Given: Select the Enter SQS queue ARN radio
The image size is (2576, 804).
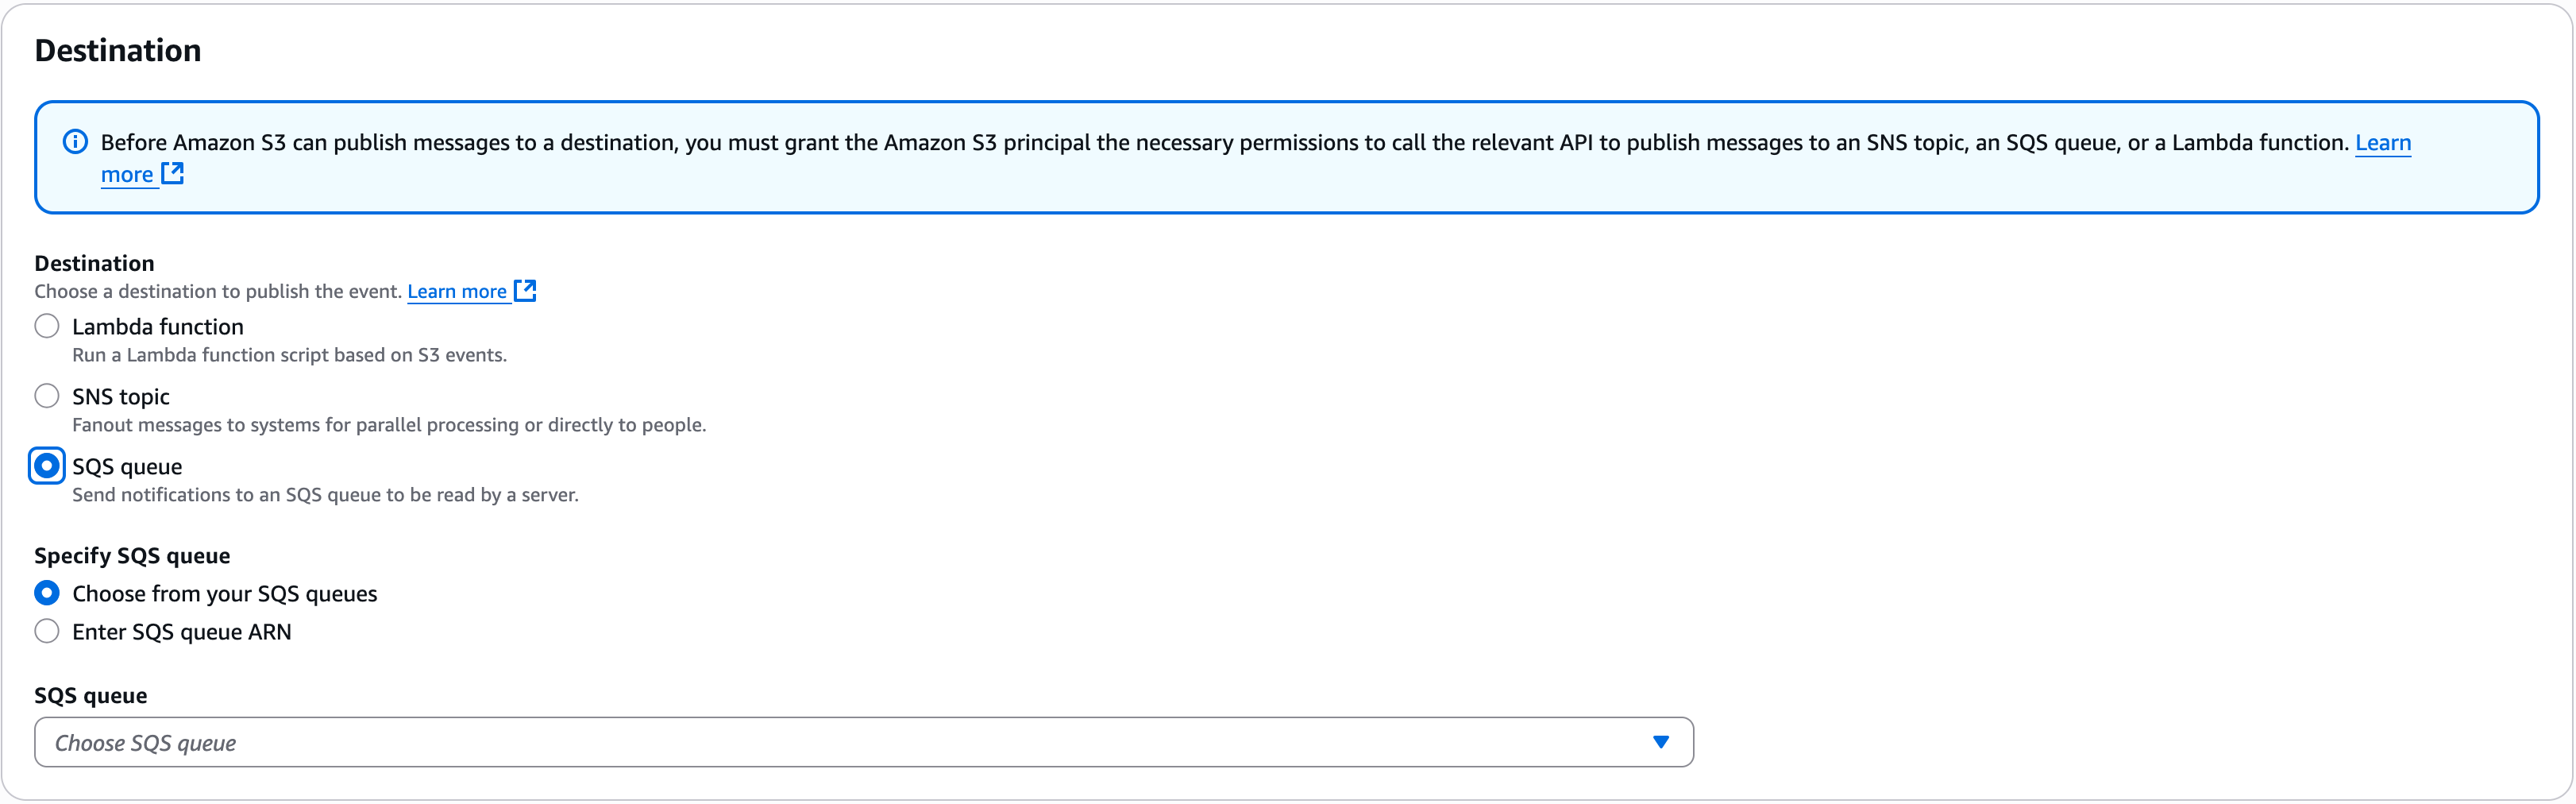Looking at the screenshot, I should (47, 632).
